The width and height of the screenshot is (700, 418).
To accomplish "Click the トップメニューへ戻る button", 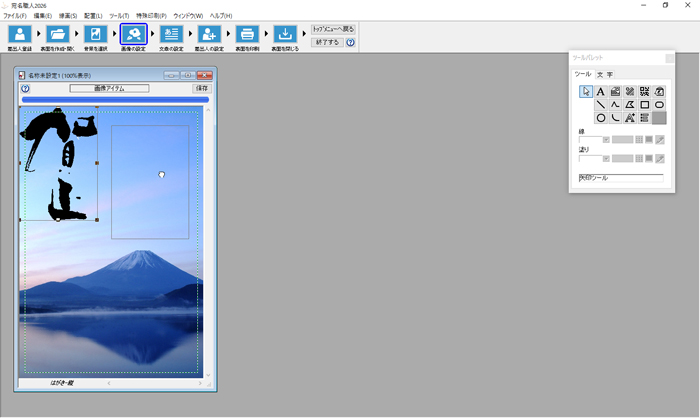I will coord(333,30).
